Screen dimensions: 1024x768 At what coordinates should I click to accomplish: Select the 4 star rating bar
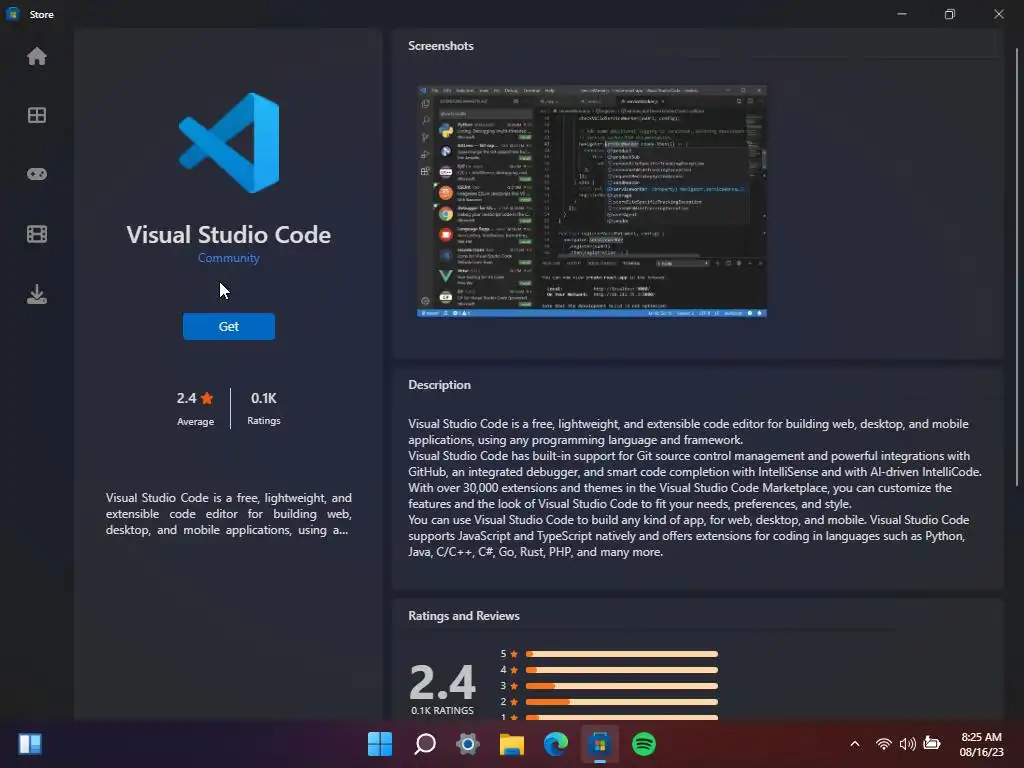[622, 670]
